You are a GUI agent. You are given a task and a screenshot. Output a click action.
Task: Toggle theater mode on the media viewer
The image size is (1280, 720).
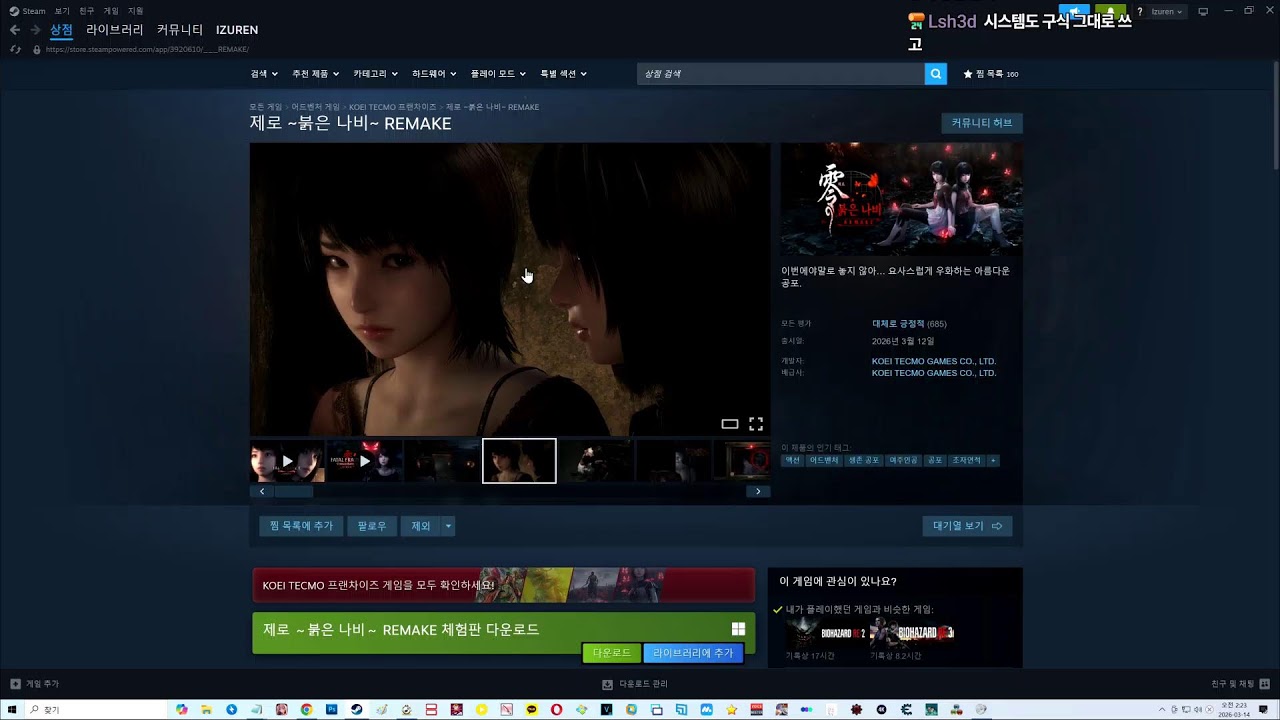[x=730, y=424]
